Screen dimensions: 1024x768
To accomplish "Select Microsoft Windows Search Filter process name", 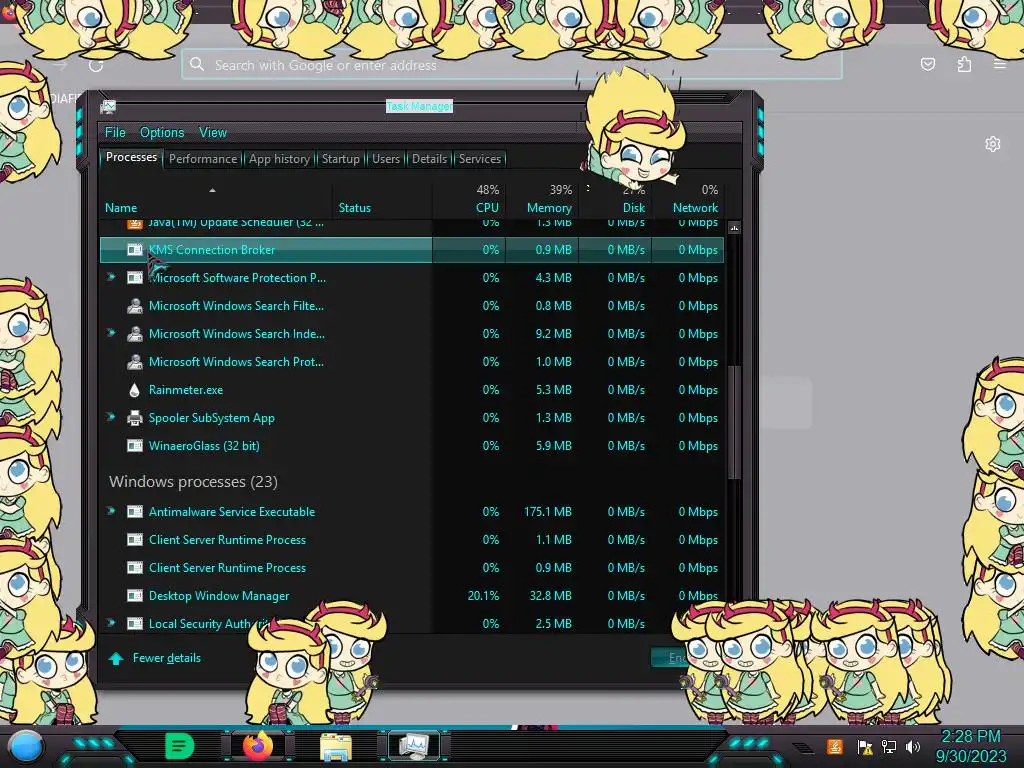I will [236, 306].
